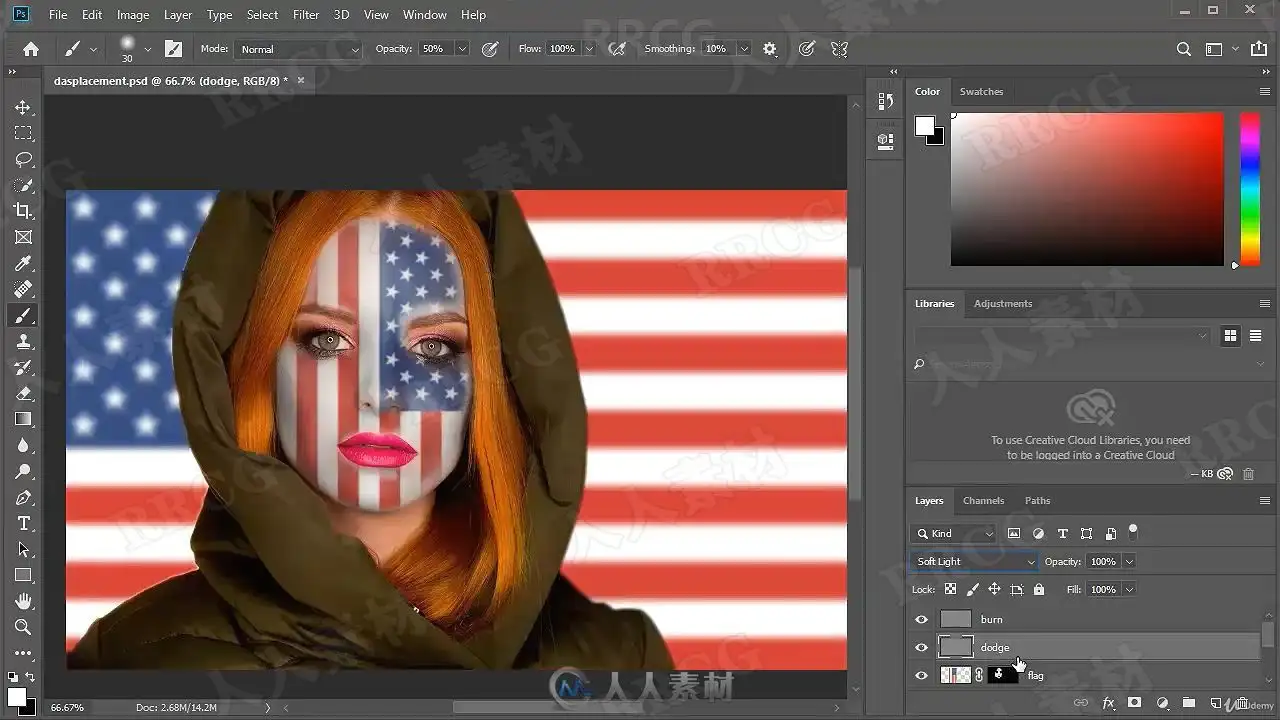The width and height of the screenshot is (1280, 720).
Task: Hide the dodge layer
Action: pos(922,647)
